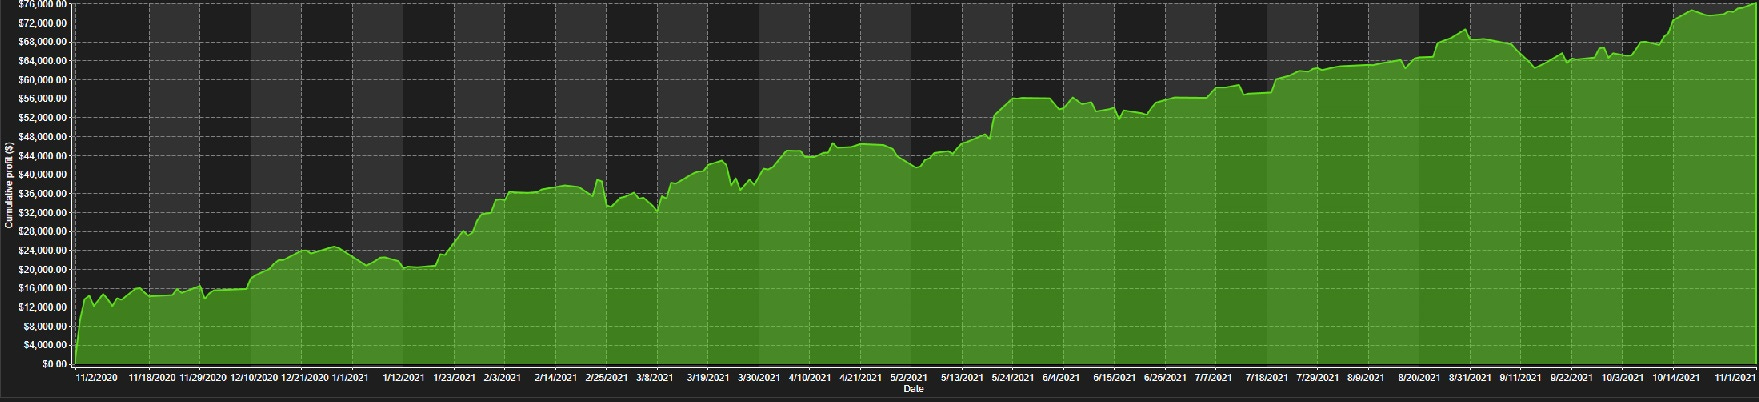This screenshot has height=402, width=1759.
Task: Click the $48,000.00 axis value
Action: click(42, 137)
